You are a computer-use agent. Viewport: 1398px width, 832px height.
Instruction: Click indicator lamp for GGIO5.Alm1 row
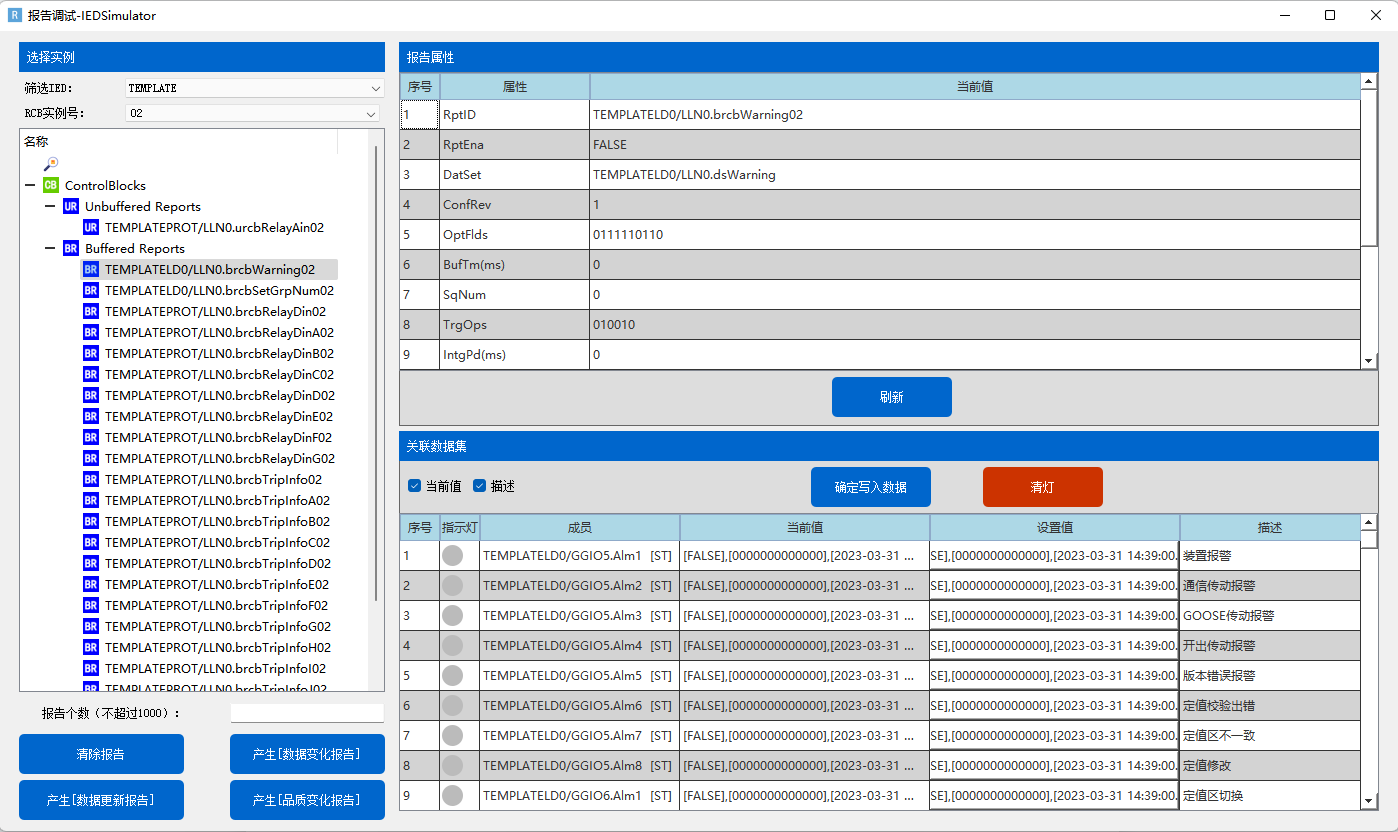[x=453, y=555]
